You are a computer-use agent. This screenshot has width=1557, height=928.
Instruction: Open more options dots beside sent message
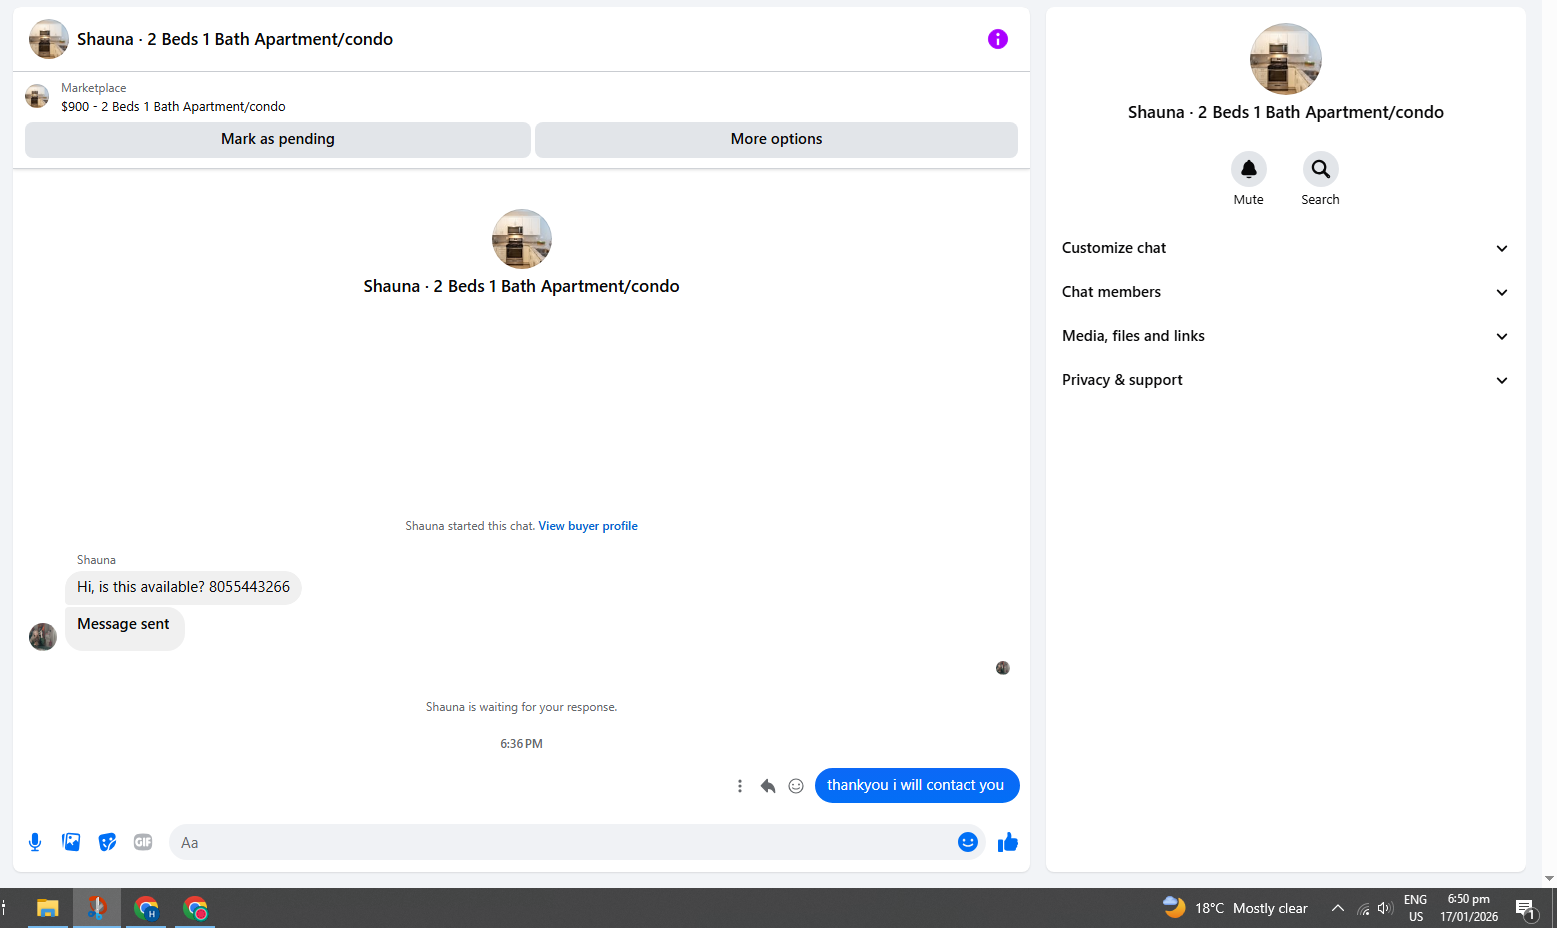(x=740, y=786)
